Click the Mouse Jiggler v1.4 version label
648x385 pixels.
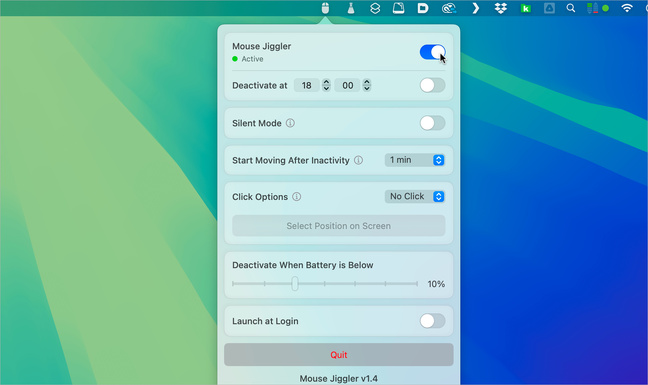pyautogui.click(x=338, y=378)
